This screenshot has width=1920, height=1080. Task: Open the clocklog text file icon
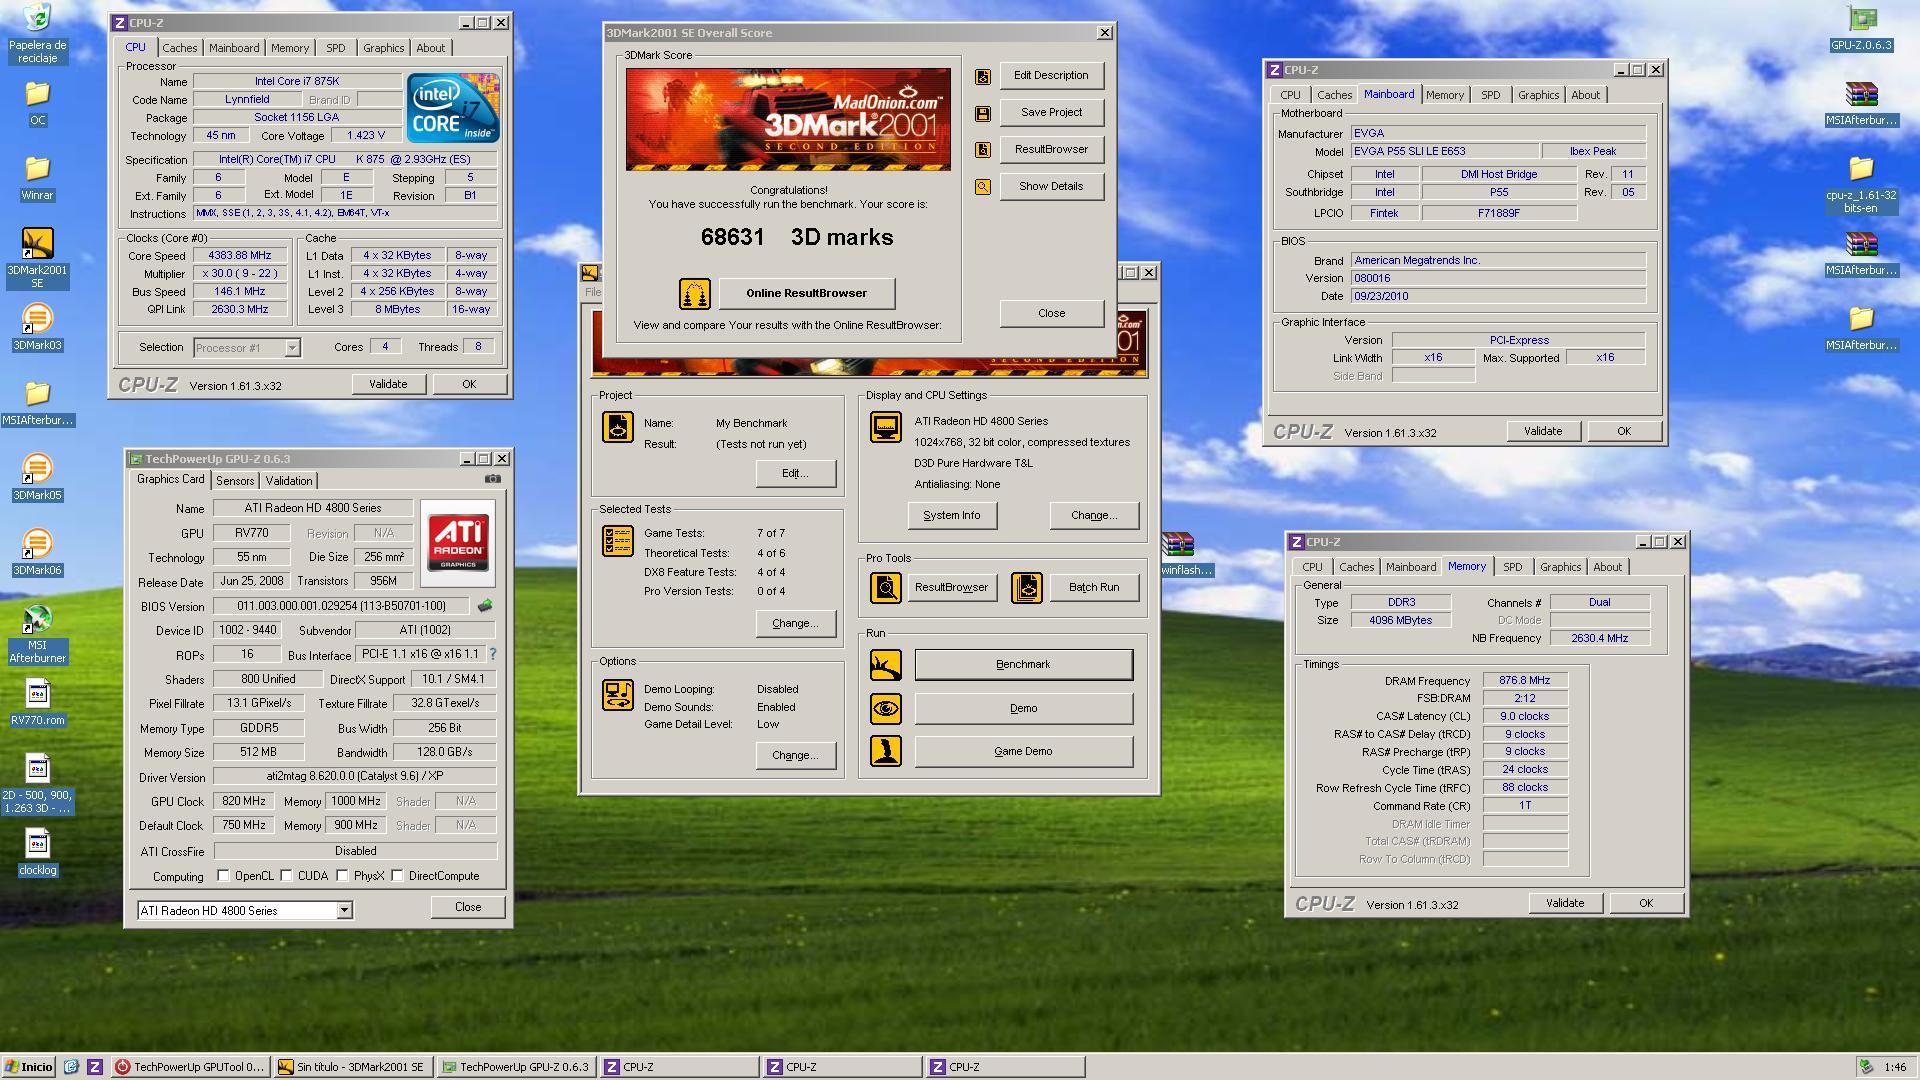(37, 853)
